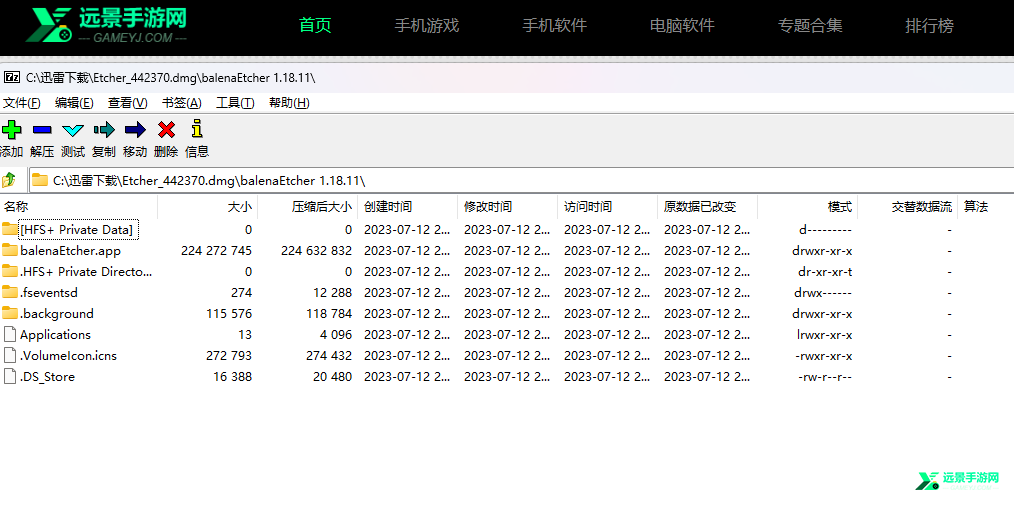This screenshot has width=1014, height=506.
Task: Click the mode value lrwxr-xr-x
Action: pyautogui.click(x=825, y=335)
